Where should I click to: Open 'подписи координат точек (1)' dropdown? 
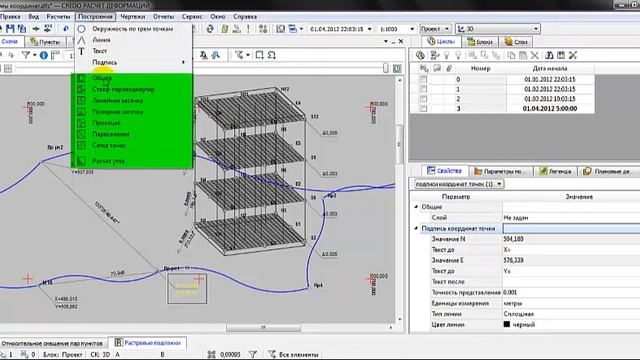[x=459, y=184]
